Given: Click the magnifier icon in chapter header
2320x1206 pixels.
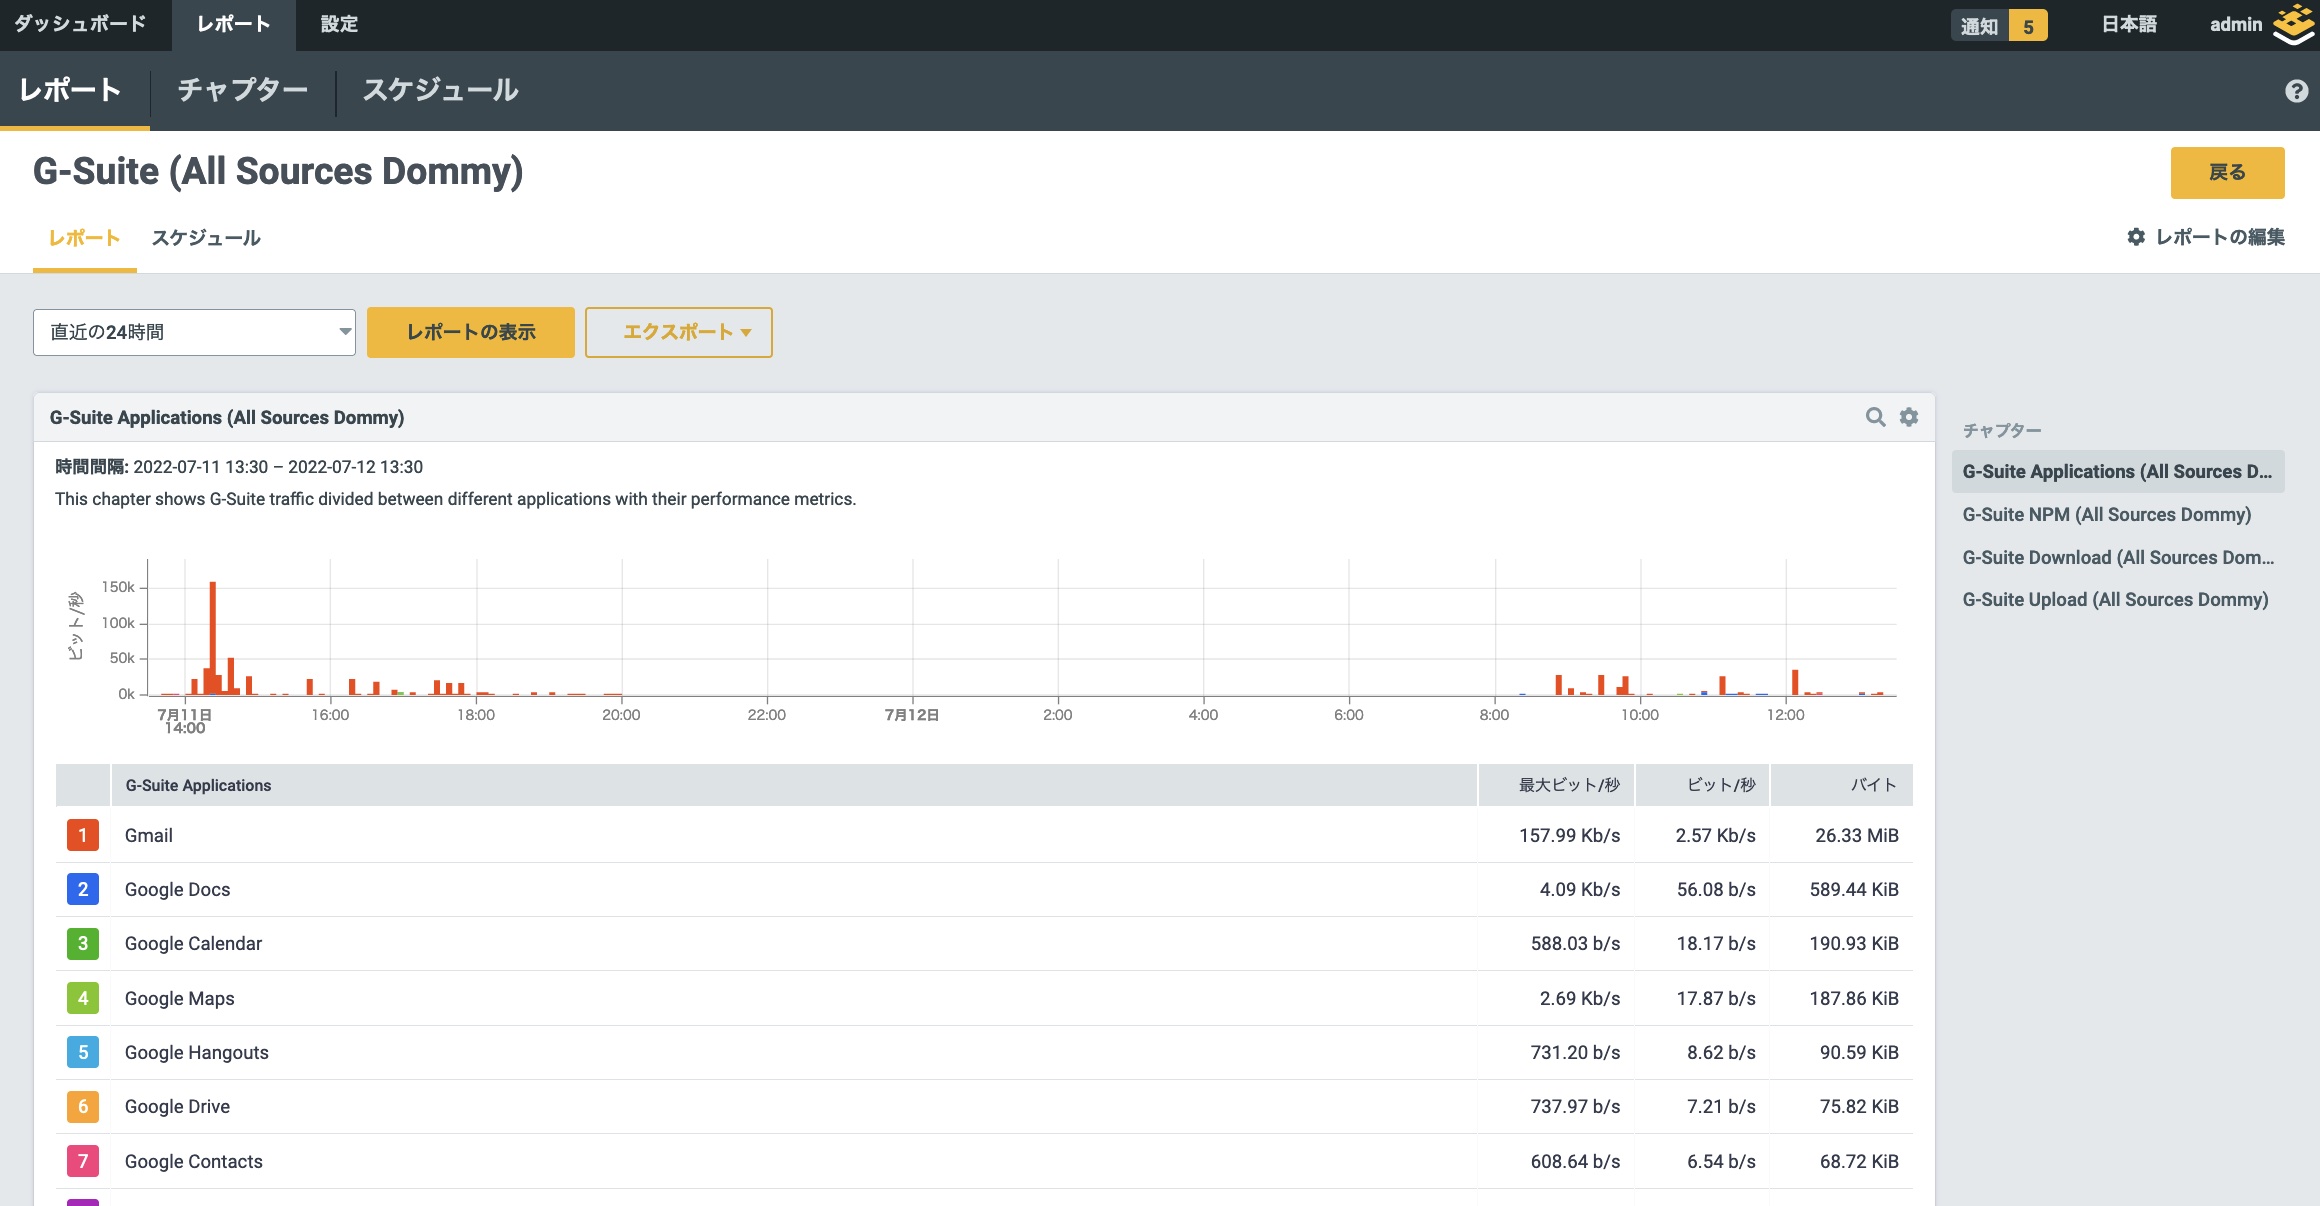Looking at the screenshot, I should pyautogui.click(x=1875, y=417).
